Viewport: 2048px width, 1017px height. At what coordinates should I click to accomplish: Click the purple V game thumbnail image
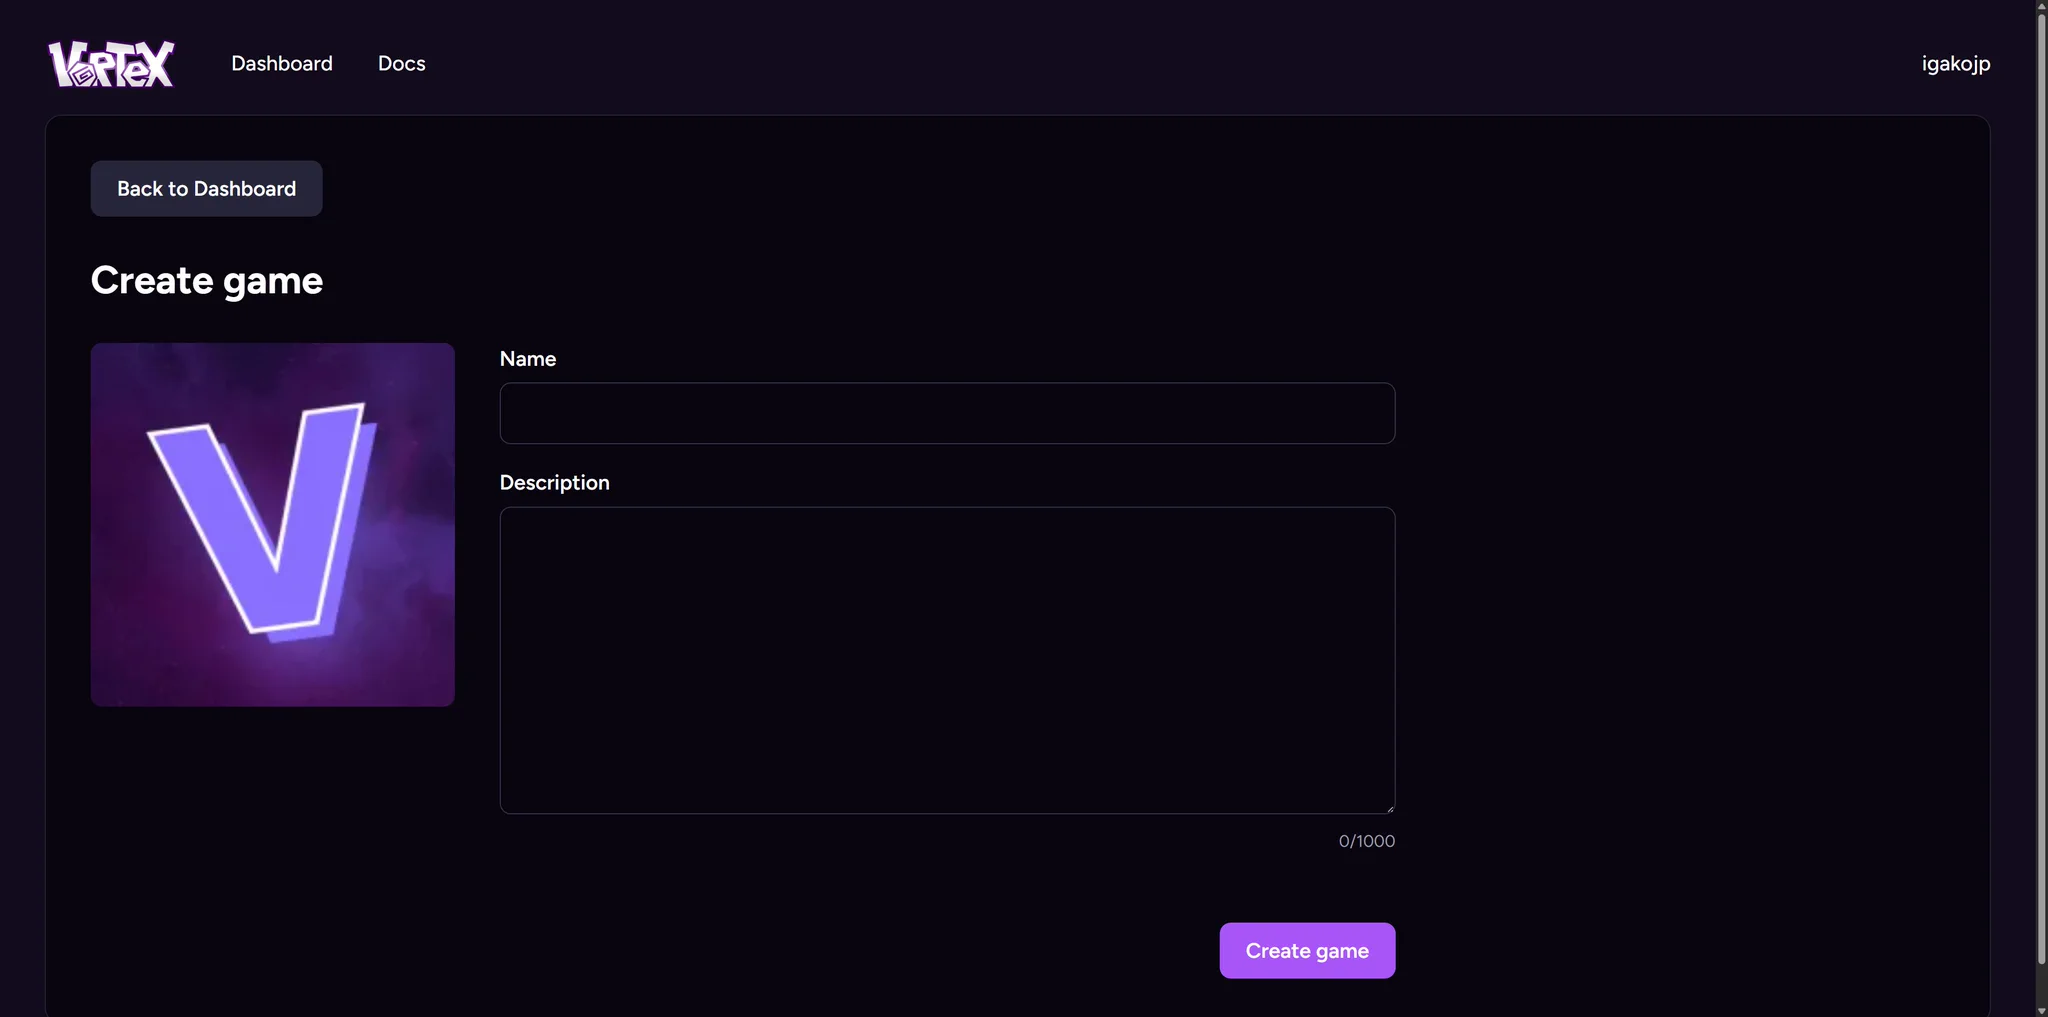(x=273, y=525)
